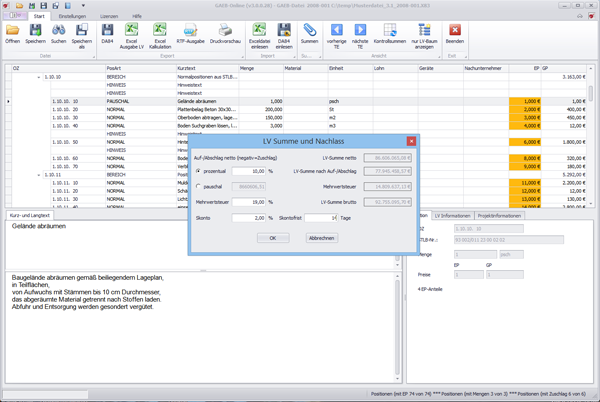Click the Summen paperclip icon
Viewport: 600px width, 402px height.
tap(309, 34)
